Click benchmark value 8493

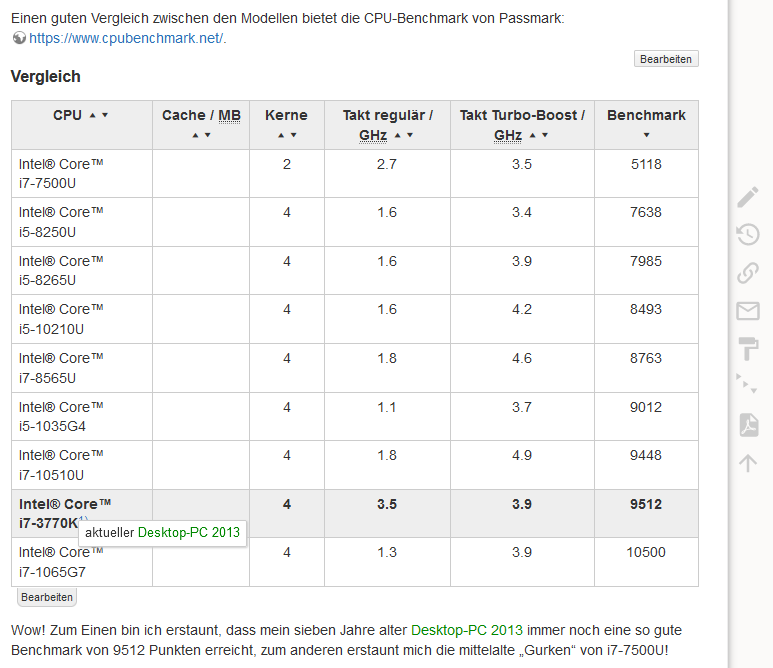pyautogui.click(x=646, y=309)
